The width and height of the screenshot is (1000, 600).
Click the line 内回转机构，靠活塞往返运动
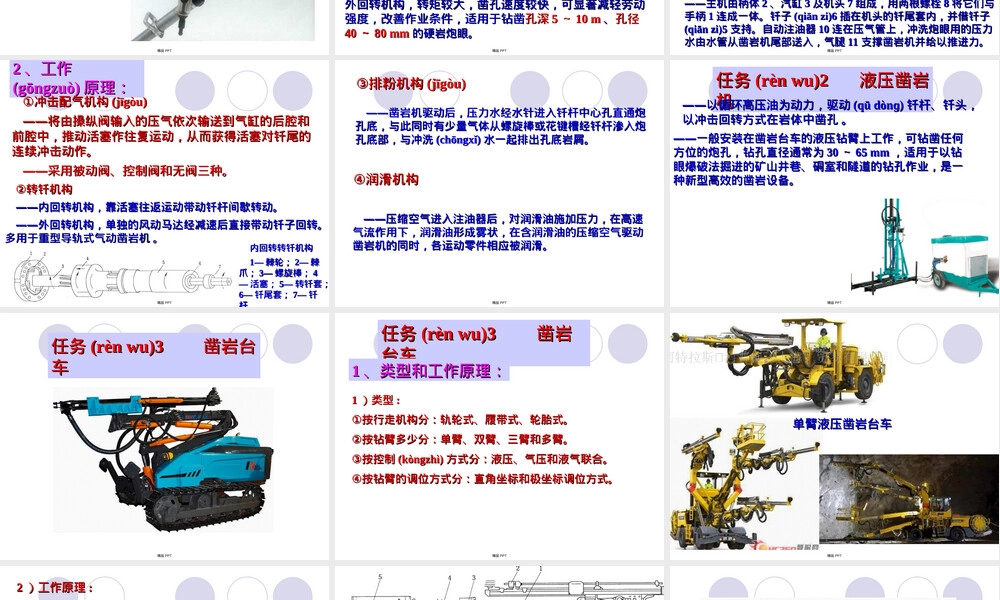147,207
